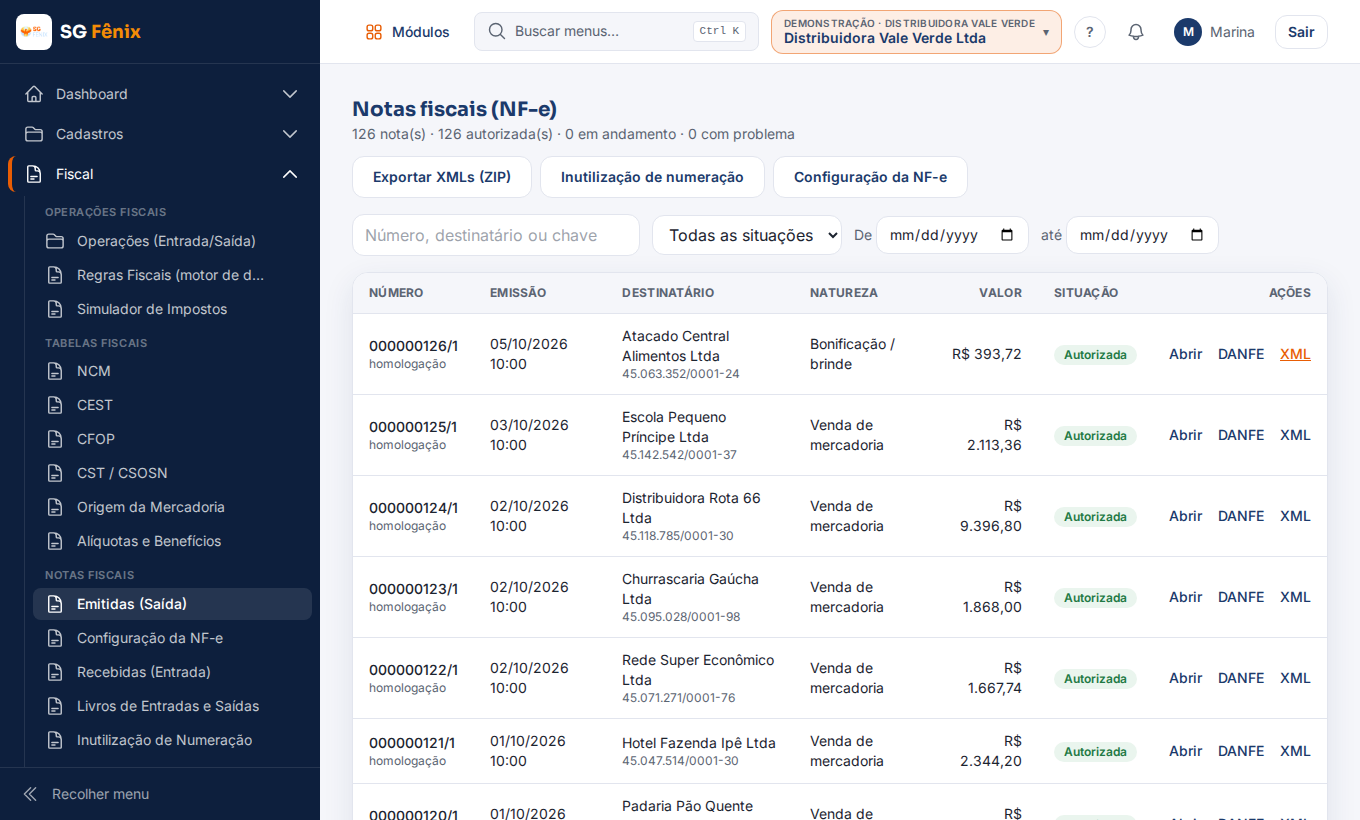Image resolution: width=1360 pixels, height=820 pixels.
Task: Click destinatário Rede Super Econômico Ltda
Action: (x=698, y=670)
